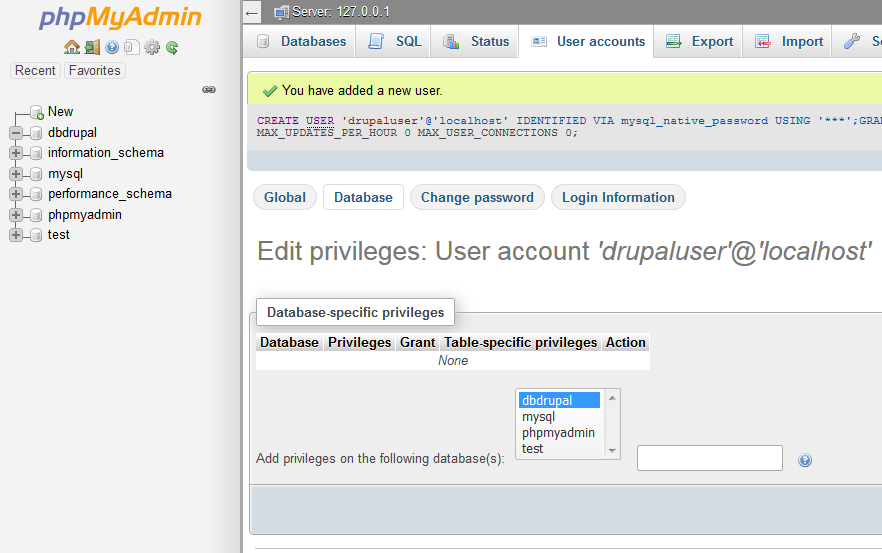The image size is (882, 553).
Task: Expand the phpmyadmin tree node
Action: 16,215
